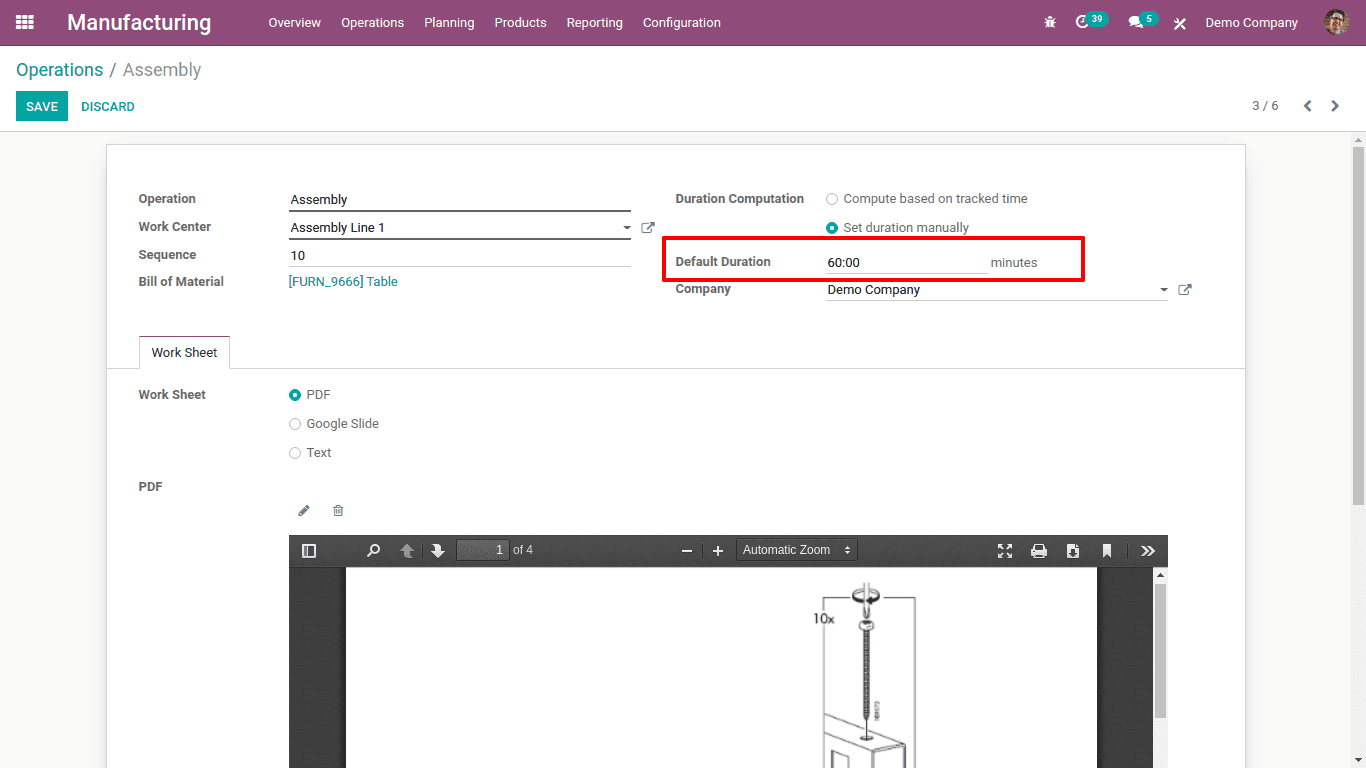Delete the PDF with trash icon
Screen dimensions: 1366x768
[338, 511]
